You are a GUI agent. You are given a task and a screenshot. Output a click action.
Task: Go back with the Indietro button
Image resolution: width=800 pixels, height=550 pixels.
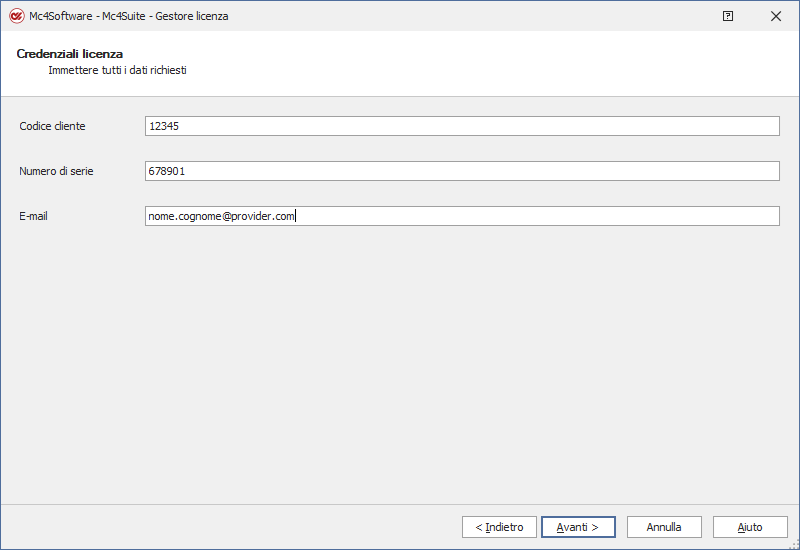click(499, 527)
